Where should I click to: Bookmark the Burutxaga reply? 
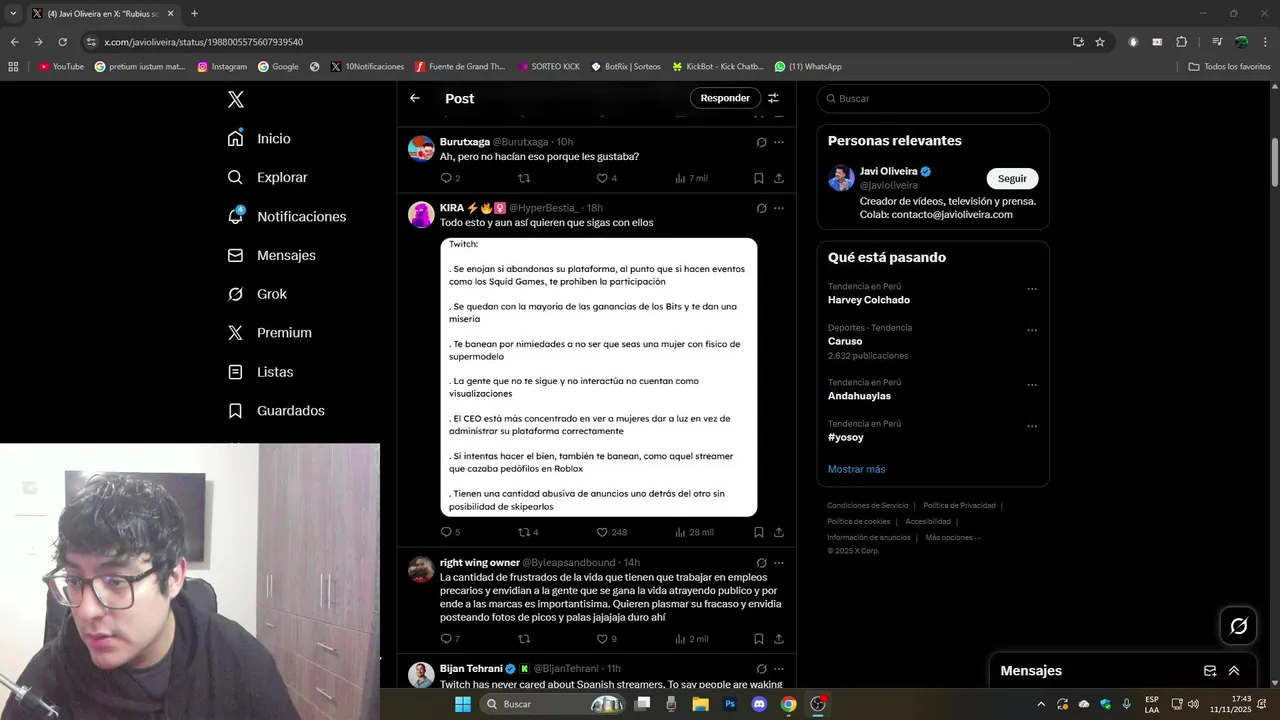759,178
